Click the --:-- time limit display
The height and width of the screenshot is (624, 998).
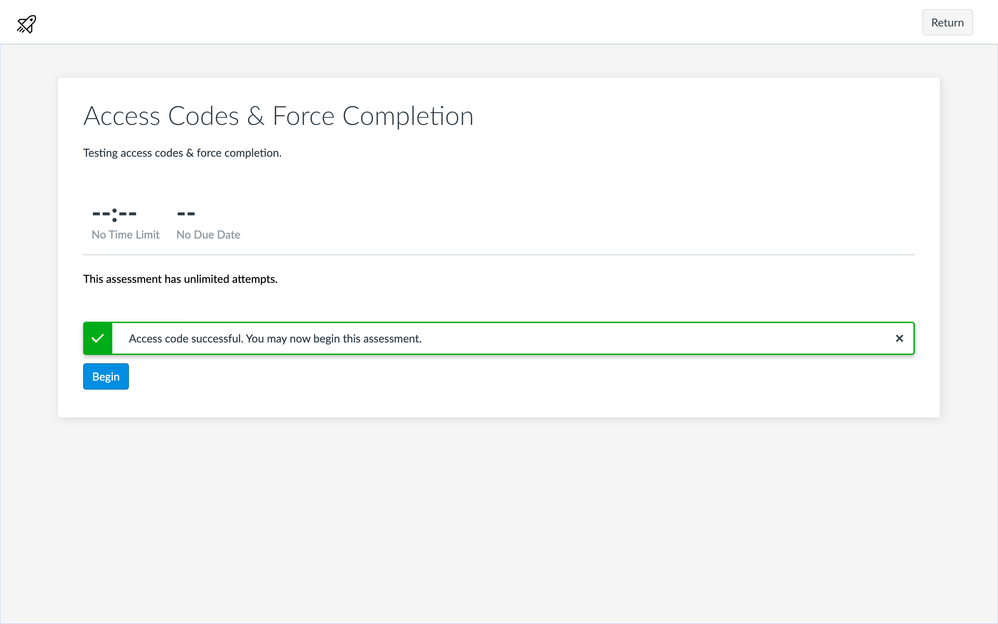click(x=114, y=213)
